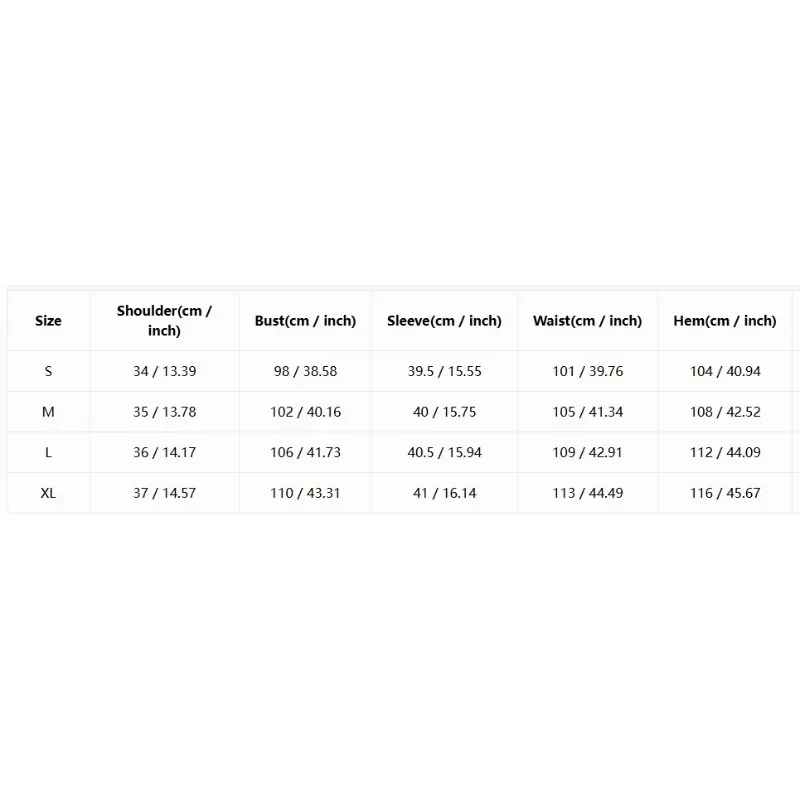Click shoulder value 34 / 13.39
800x800 pixels.
(164, 371)
